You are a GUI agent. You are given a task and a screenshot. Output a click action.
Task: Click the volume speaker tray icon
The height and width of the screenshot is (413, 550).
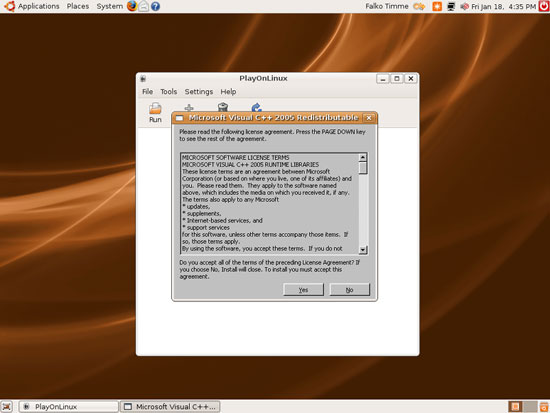(464, 6)
